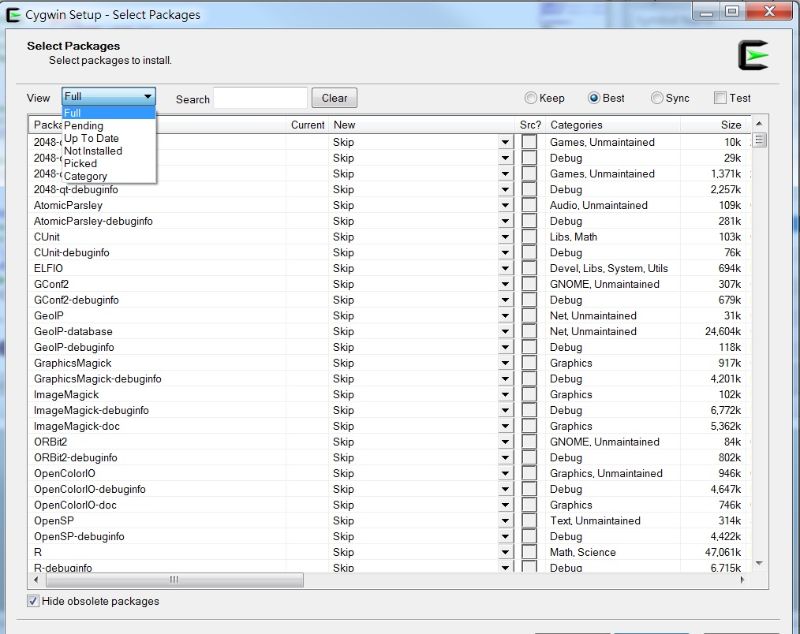800x634 pixels.
Task: Select the ELFIO package row name
Action: click(48, 268)
